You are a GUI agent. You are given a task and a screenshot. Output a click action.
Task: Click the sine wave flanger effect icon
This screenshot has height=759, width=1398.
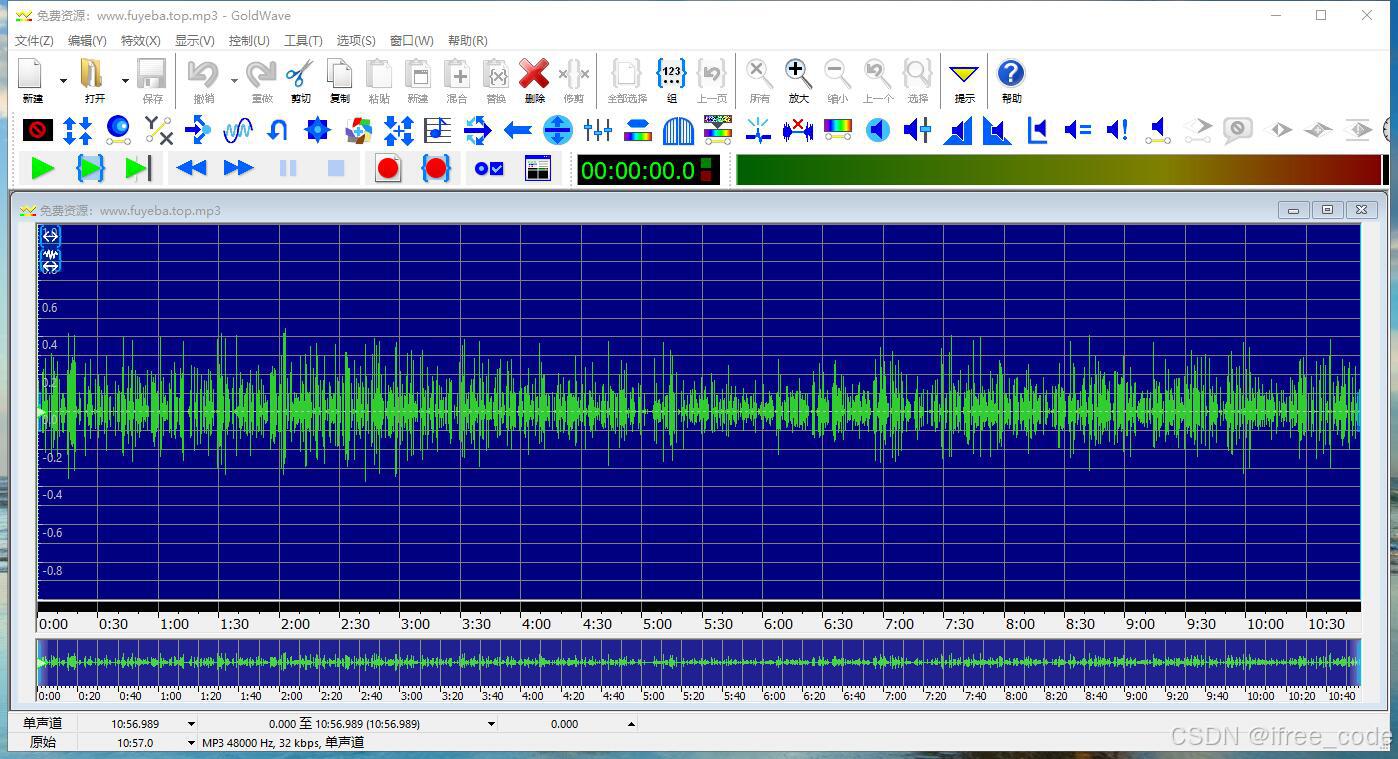click(x=238, y=130)
